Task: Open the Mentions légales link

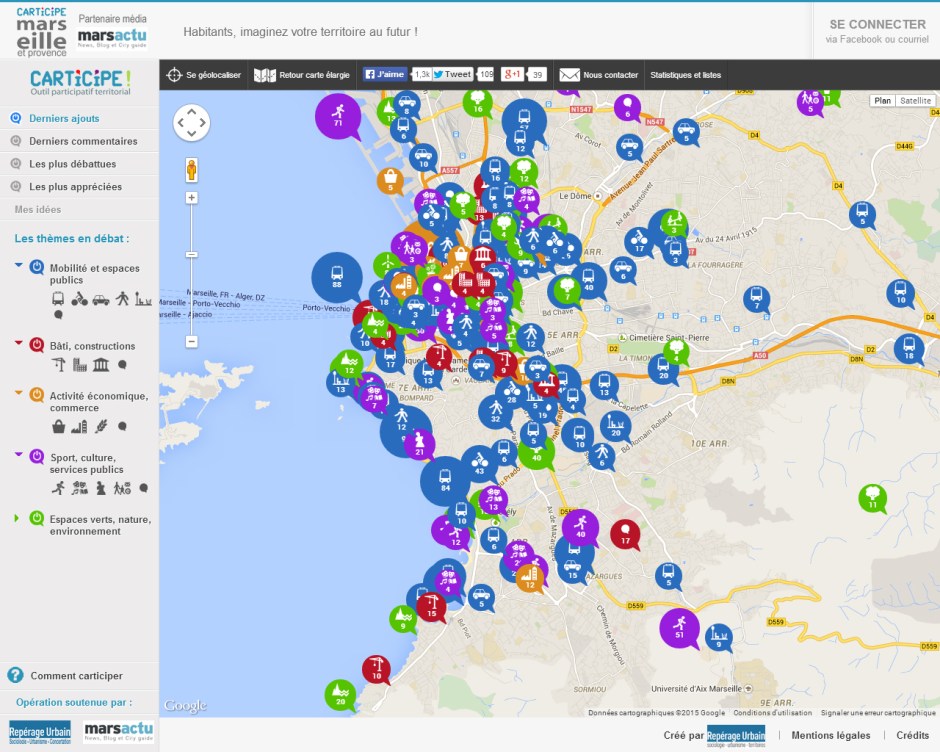Action: (x=831, y=735)
